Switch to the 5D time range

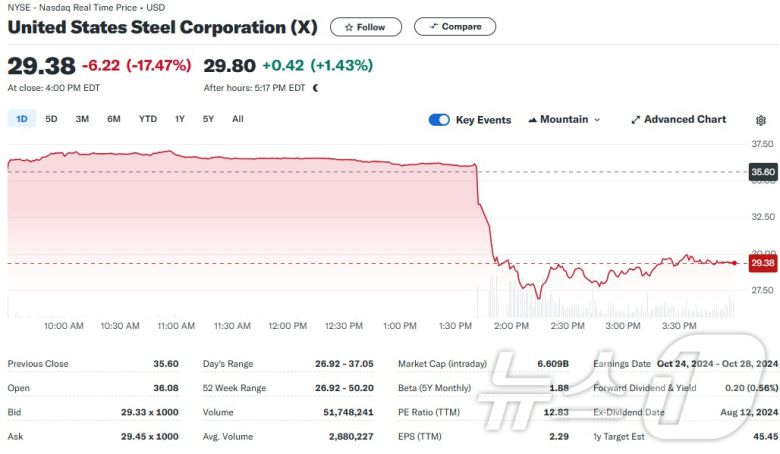click(x=51, y=119)
